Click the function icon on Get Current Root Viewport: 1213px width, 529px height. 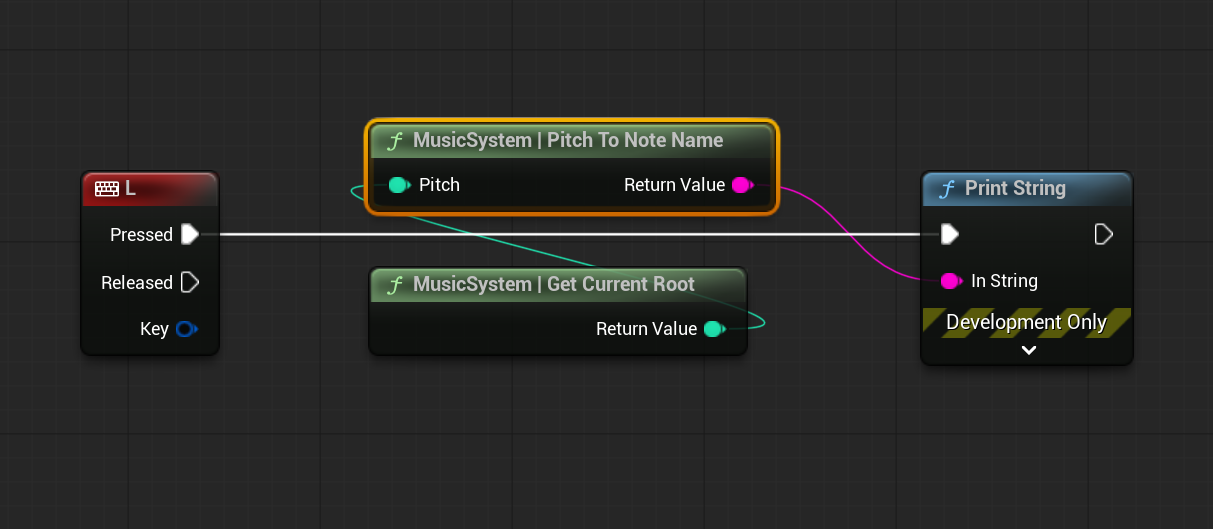click(395, 284)
